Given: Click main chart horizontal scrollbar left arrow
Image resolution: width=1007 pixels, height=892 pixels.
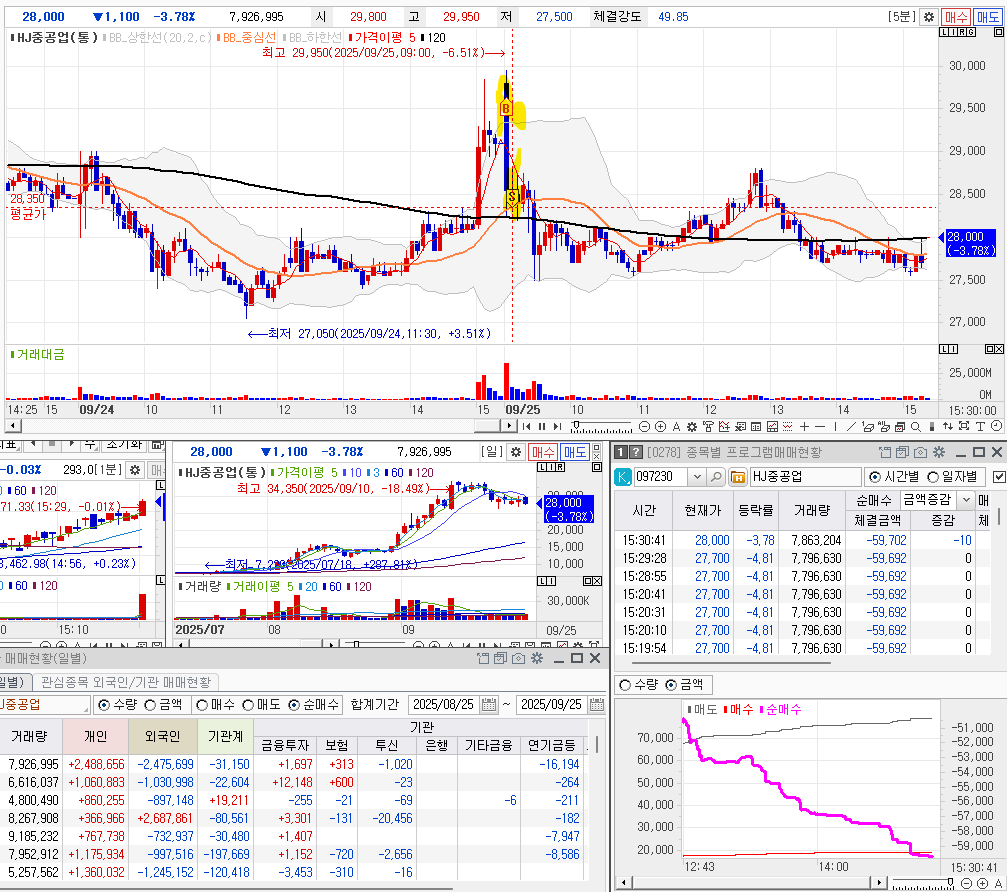Looking at the screenshot, I should click(x=11, y=426).
